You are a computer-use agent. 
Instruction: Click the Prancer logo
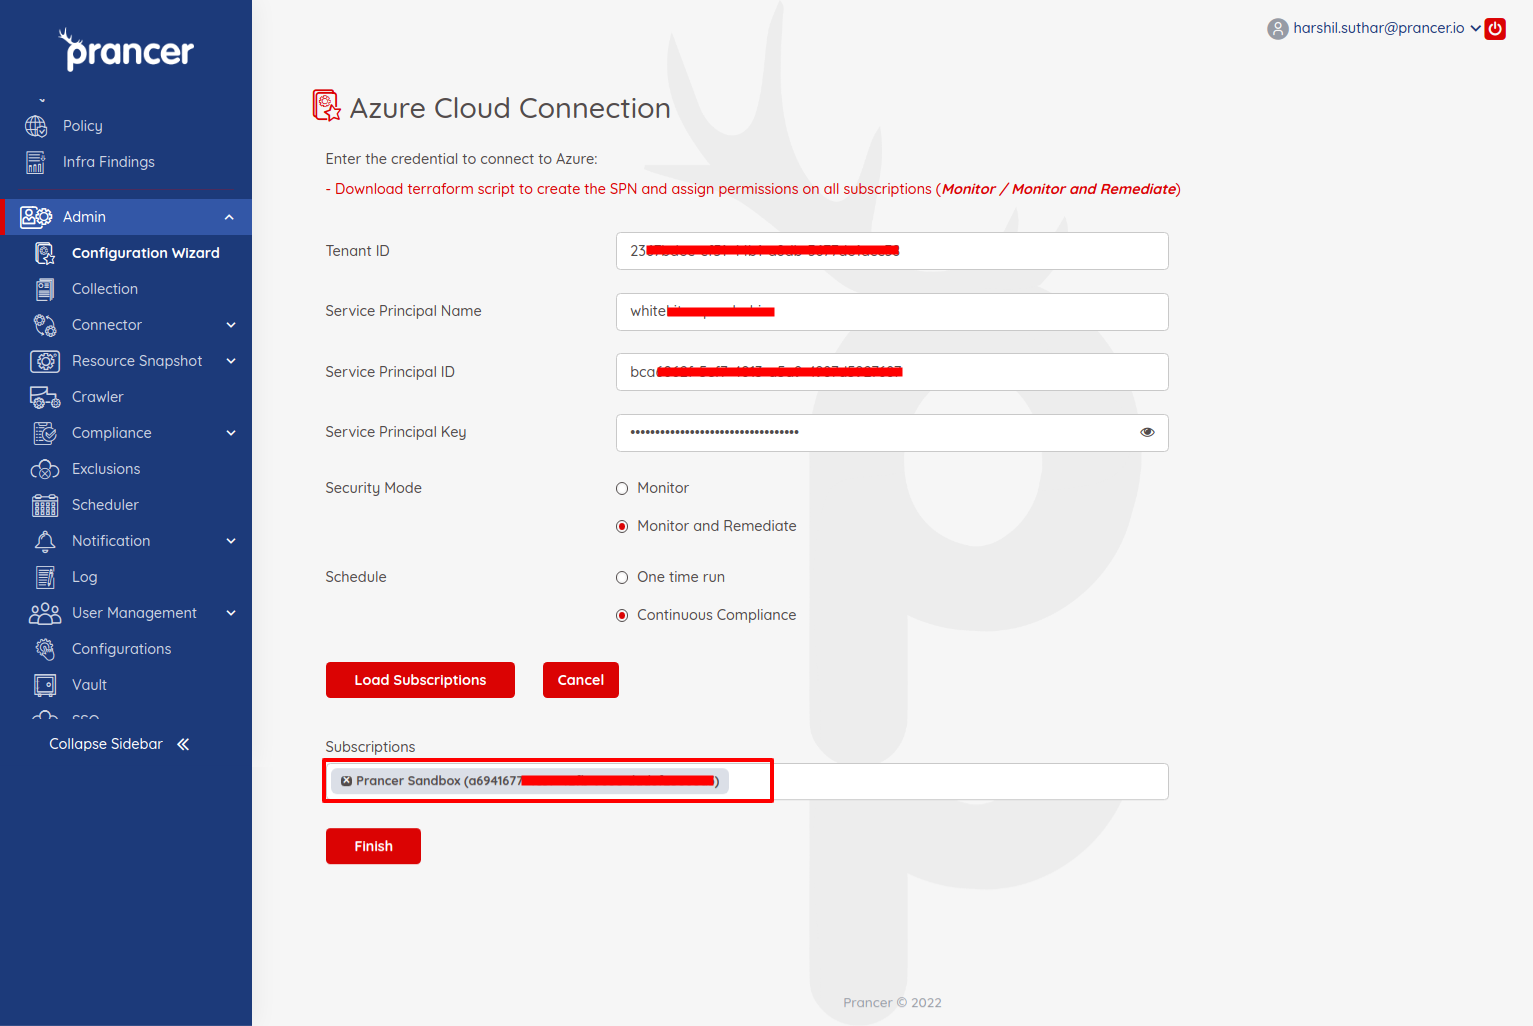coord(126,49)
